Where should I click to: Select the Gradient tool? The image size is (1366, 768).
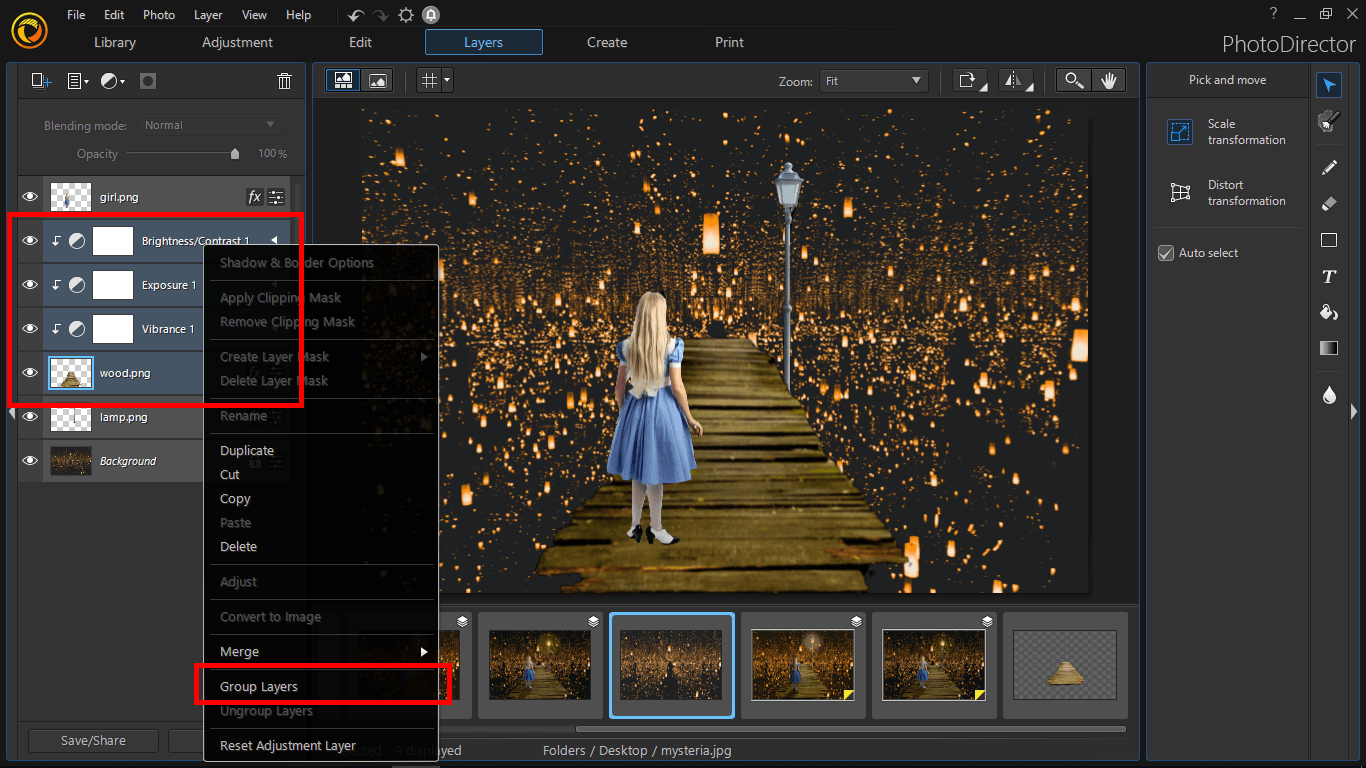click(1329, 348)
